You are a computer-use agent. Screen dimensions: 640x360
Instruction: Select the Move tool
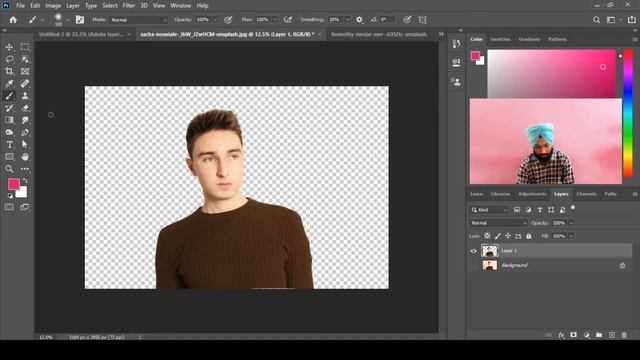[9, 47]
